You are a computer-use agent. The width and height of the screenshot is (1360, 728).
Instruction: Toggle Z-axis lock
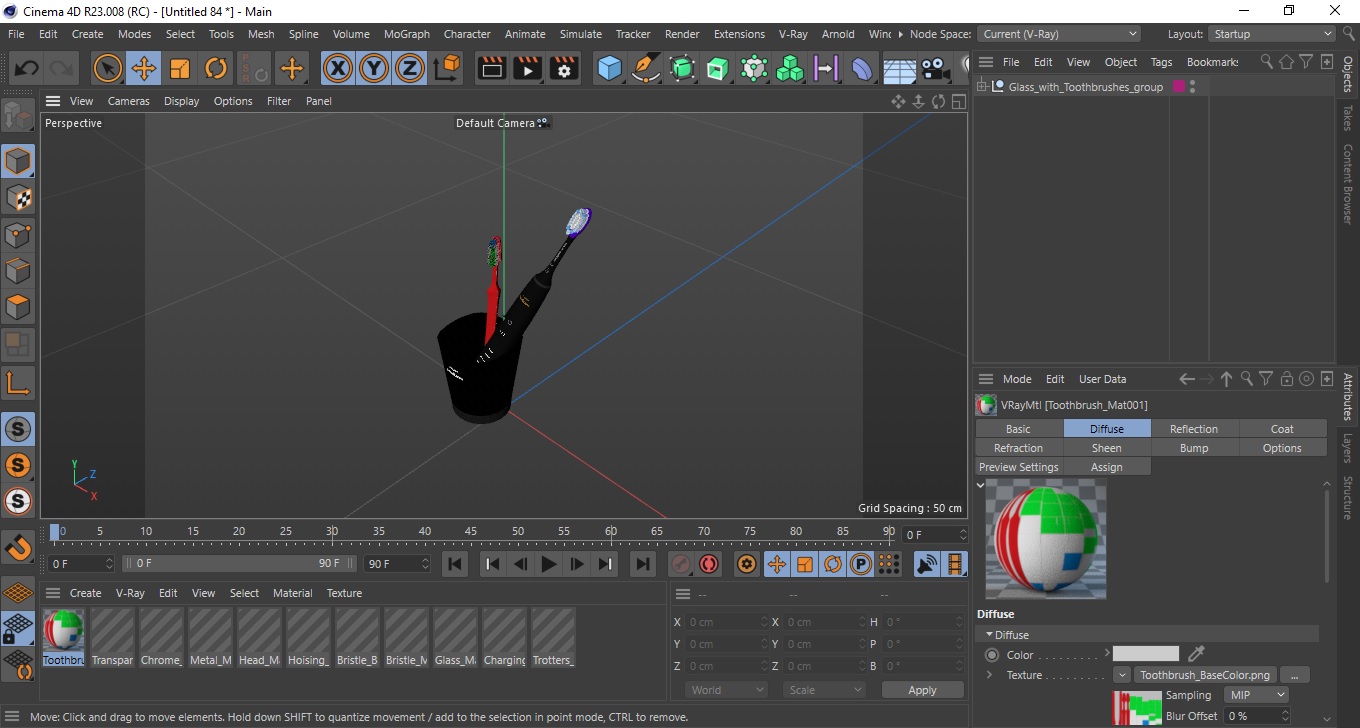tap(410, 68)
